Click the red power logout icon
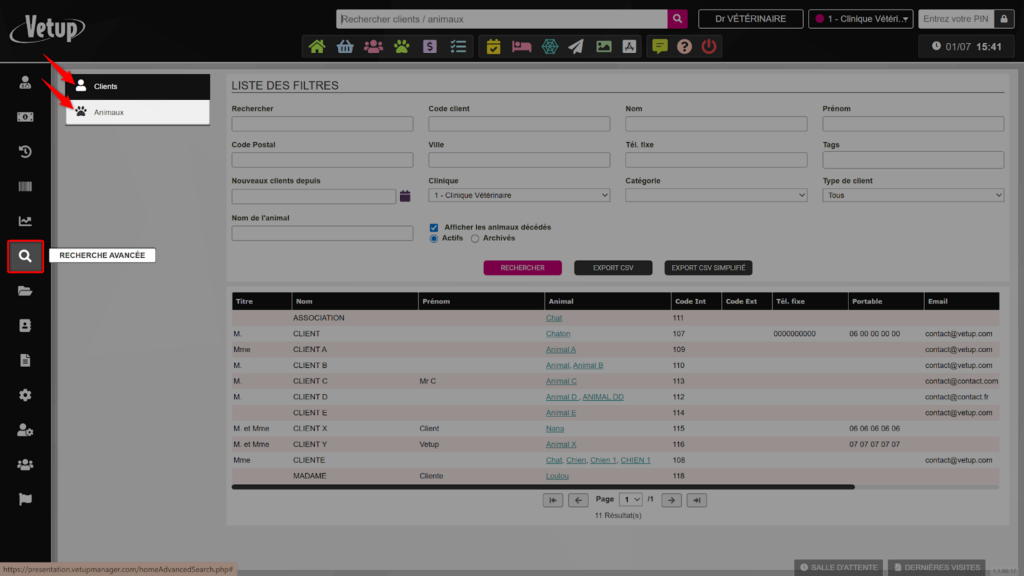The image size is (1024, 576). (709, 46)
